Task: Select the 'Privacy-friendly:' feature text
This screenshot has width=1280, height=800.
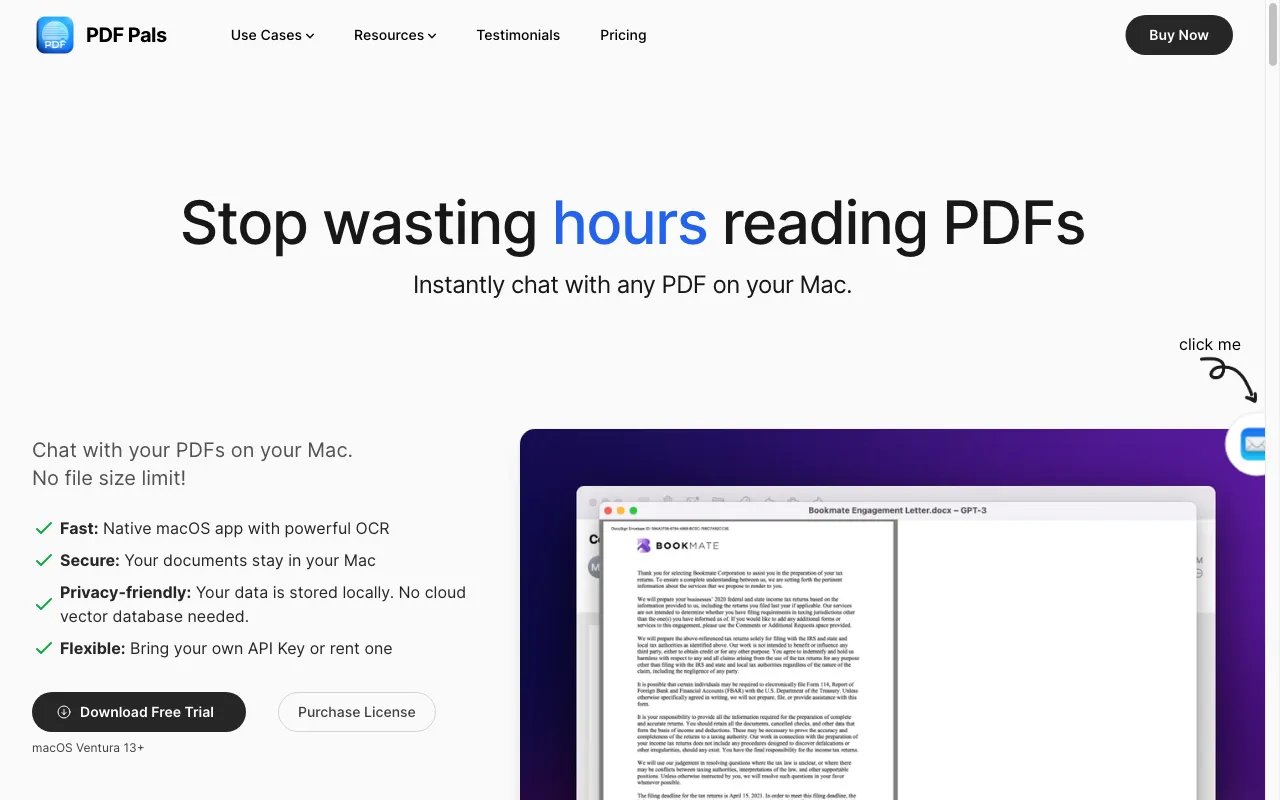Action: 263,604
